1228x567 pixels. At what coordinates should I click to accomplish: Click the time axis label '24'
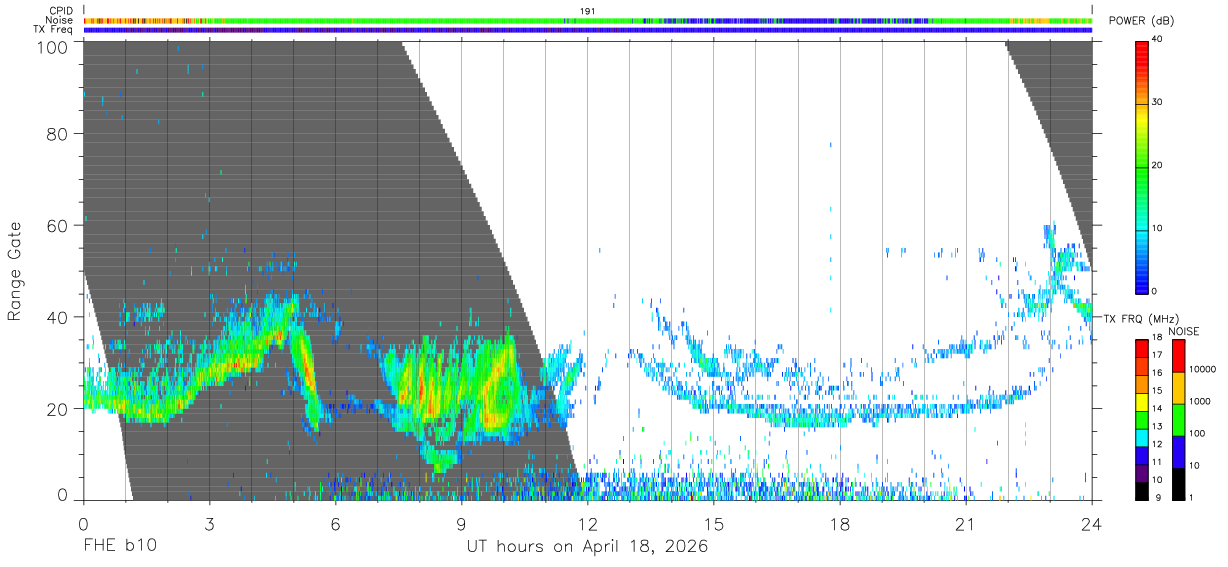[x=1091, y=523]
